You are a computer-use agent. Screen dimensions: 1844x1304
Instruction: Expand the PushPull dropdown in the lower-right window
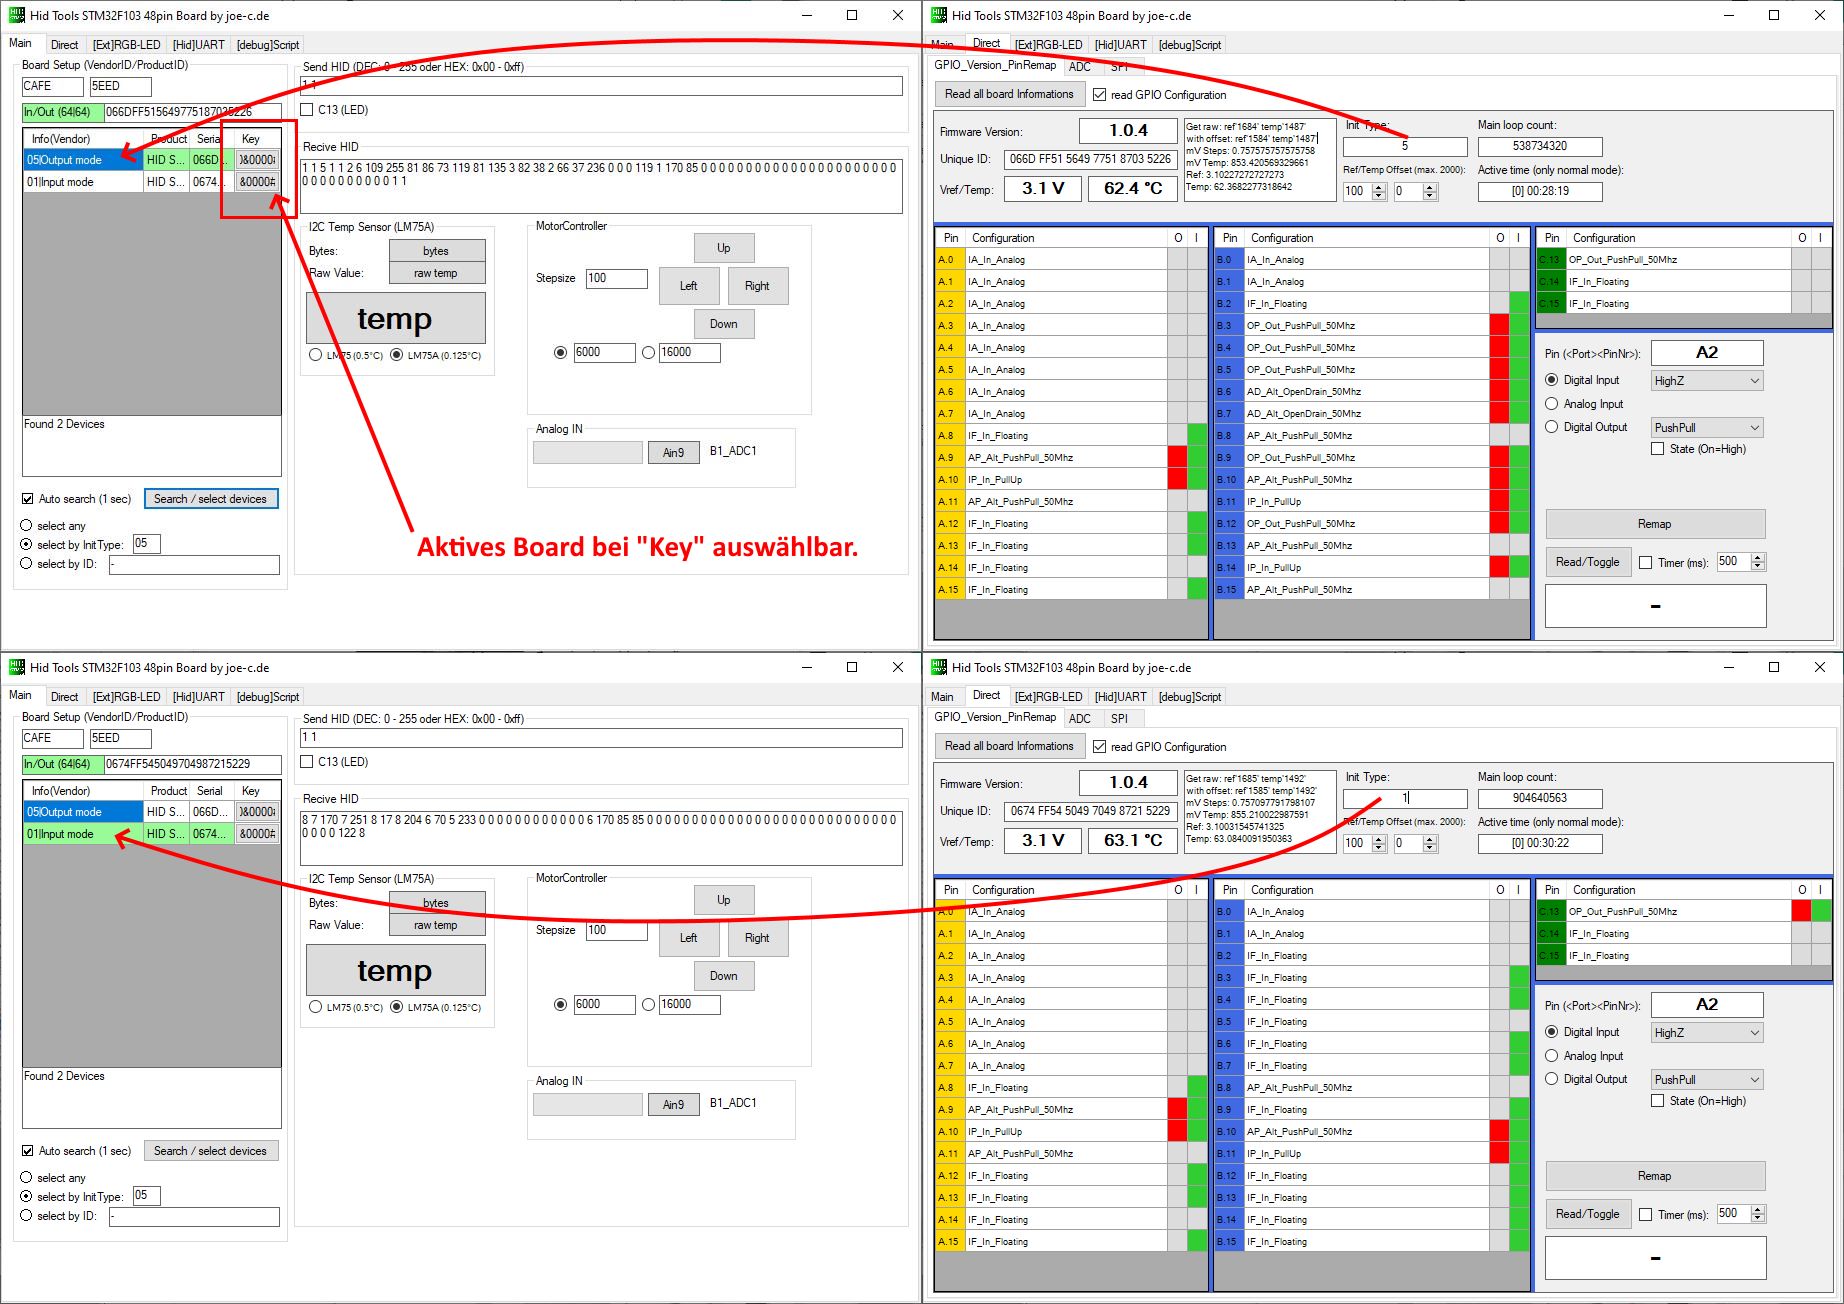1706,1080
